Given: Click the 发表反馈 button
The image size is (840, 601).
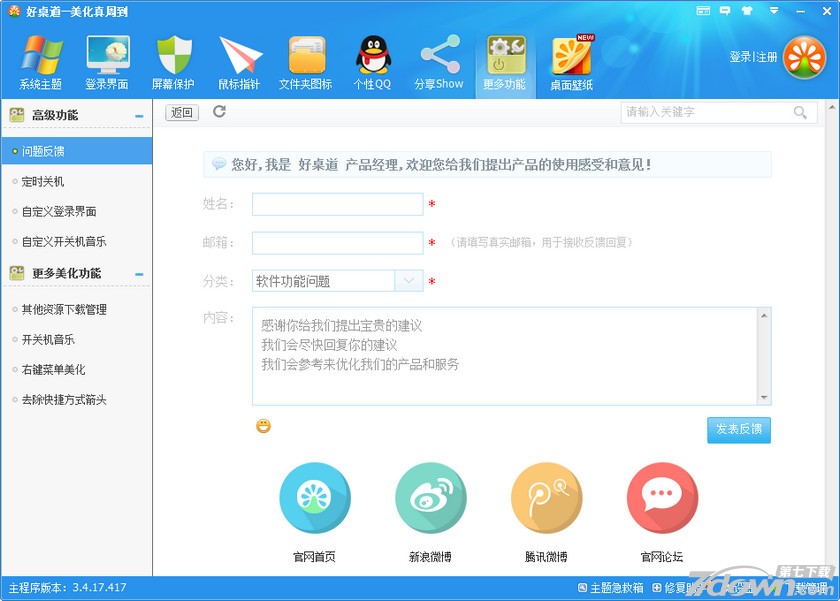Looking at the screenshot, I should click(x=739, y=430).
